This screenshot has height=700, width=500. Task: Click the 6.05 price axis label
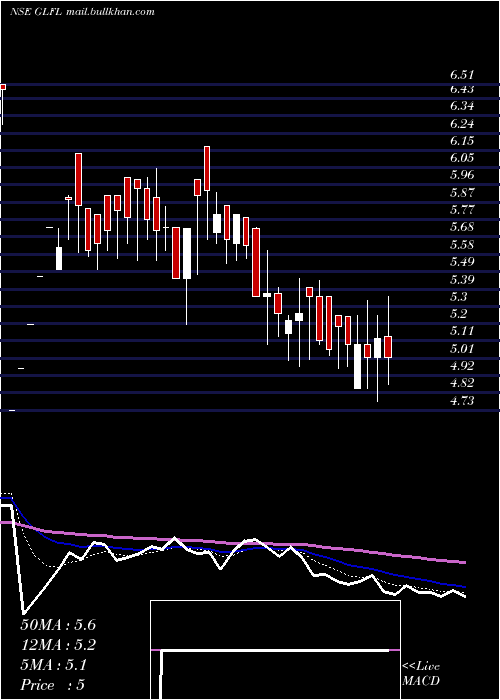coord(462,158)
